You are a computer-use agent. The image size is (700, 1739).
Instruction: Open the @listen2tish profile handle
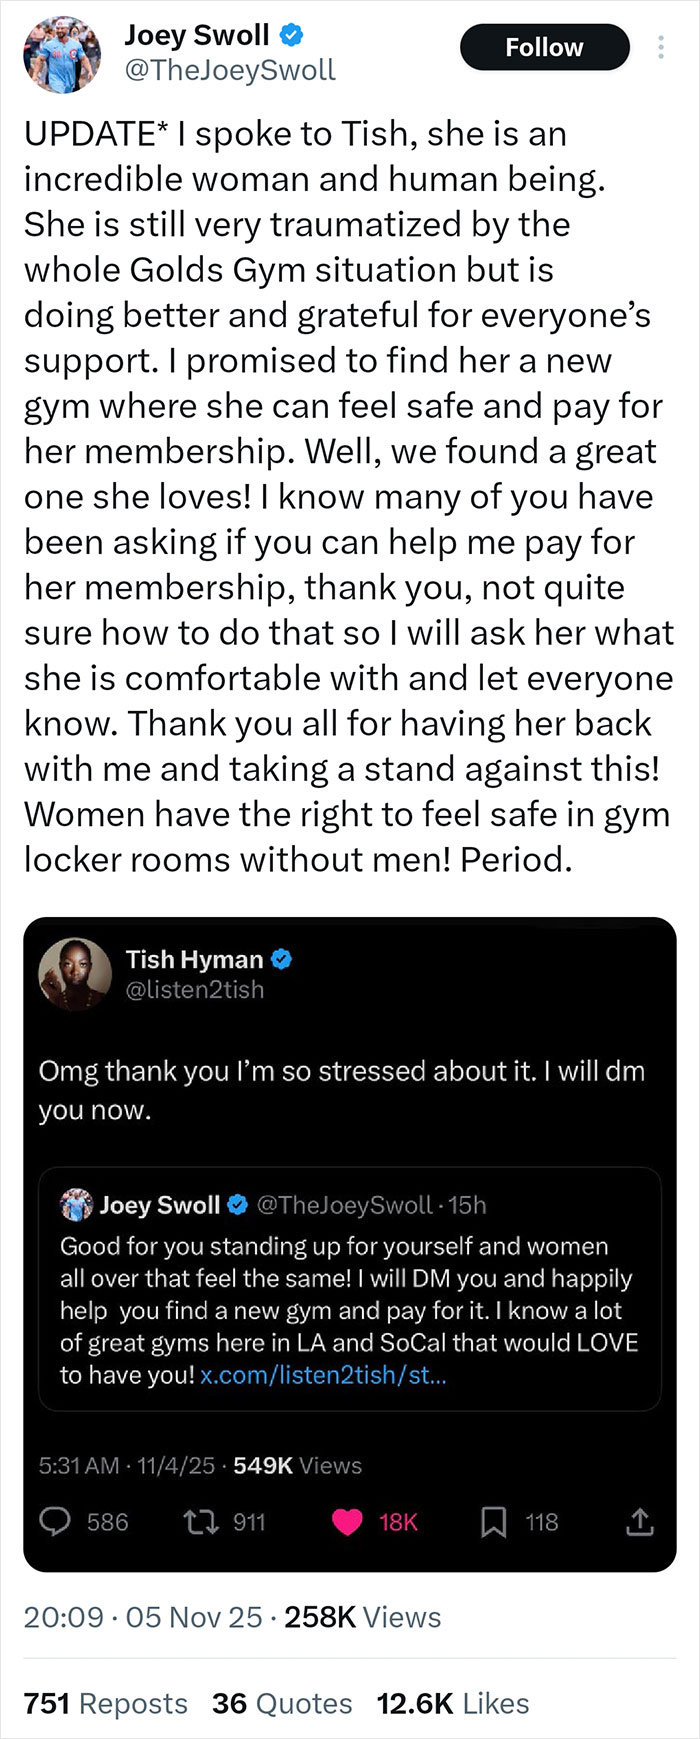pyautogui.click(x=194, y=990)
